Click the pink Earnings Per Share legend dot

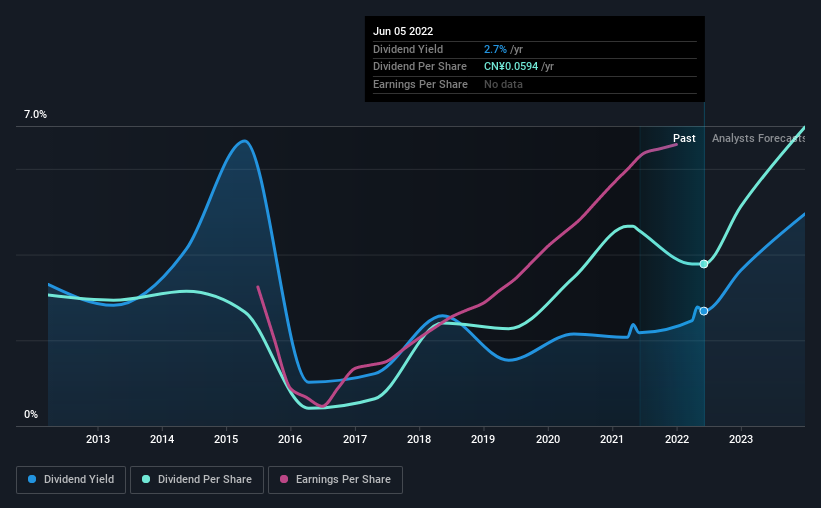click(x=284, y=479)
